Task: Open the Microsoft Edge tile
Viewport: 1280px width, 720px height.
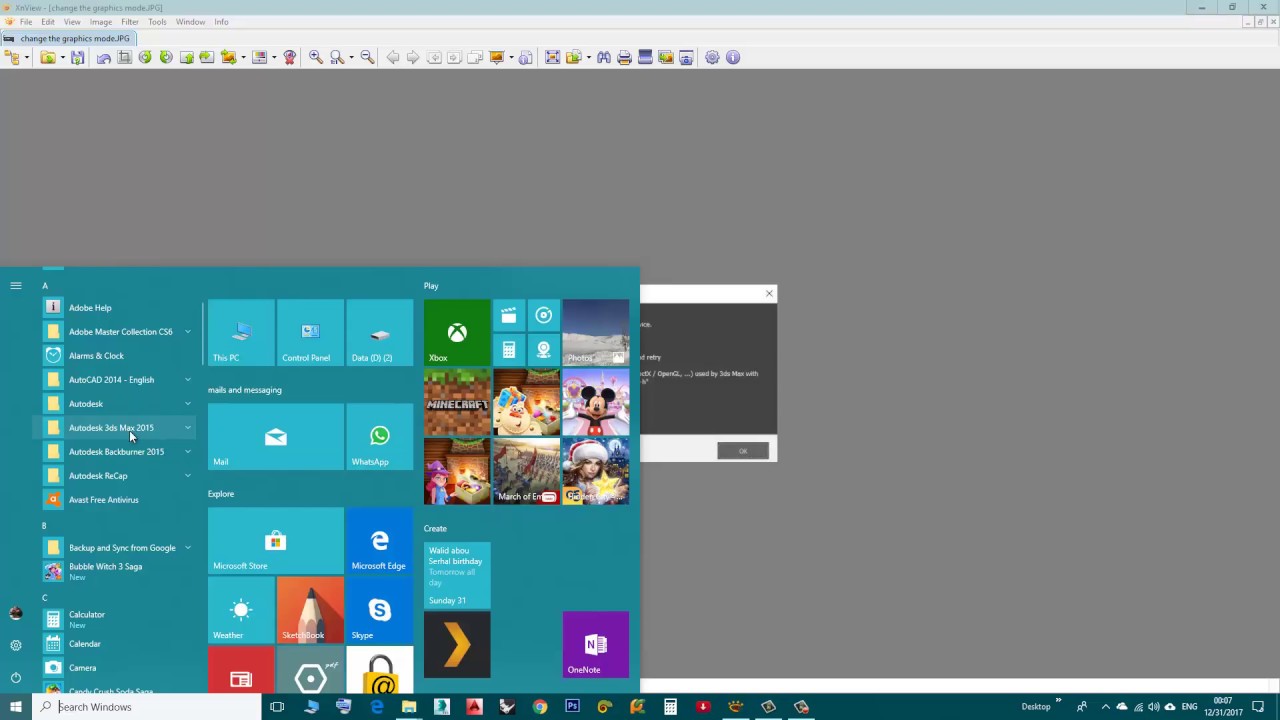Action: click(380, 541)
